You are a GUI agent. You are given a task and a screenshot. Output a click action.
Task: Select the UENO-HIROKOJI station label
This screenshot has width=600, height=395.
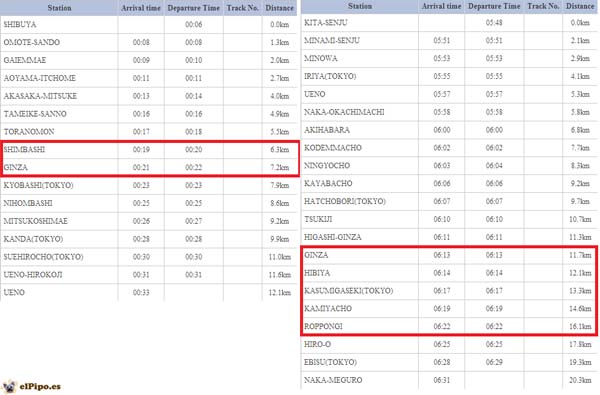pos(33,274)
